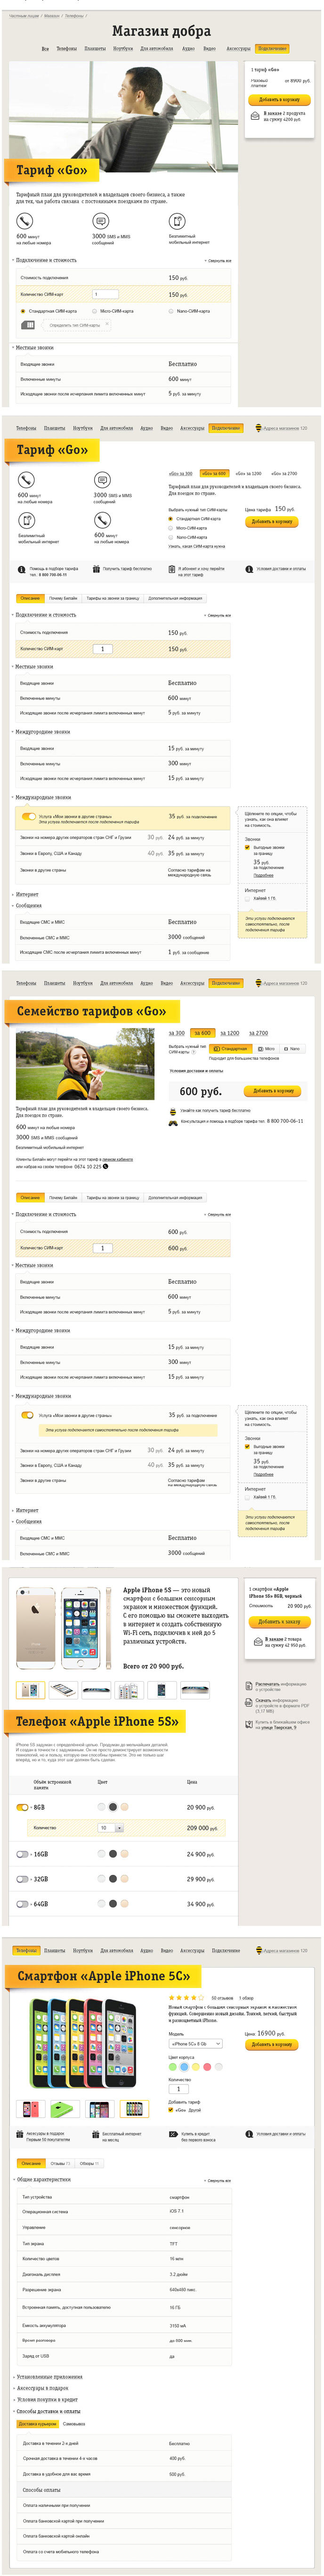Click the download PDF information icon
Image resolution: width=324 pixels, height=2576 pixels.
248,1701
